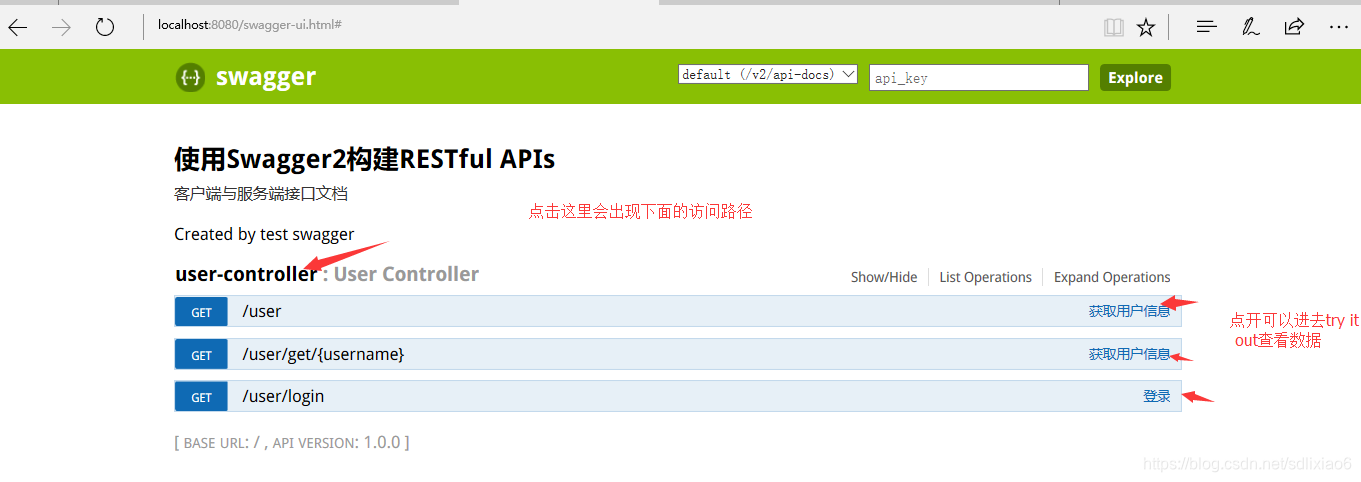Open the /user/login endpoint
The width and height of the screenshot is (1361, 482).
283,396
